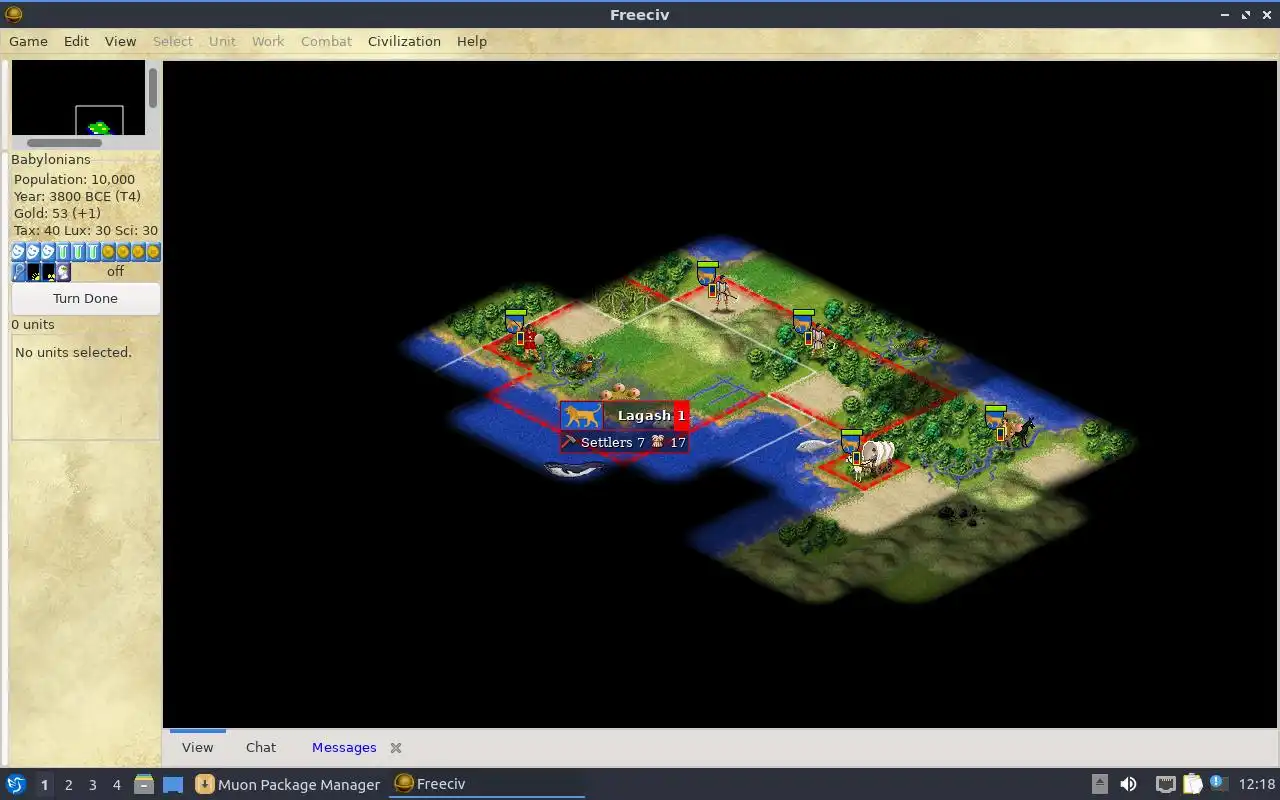Open the volume control tray icon
1280x800 pixels.
point(1128,784)
